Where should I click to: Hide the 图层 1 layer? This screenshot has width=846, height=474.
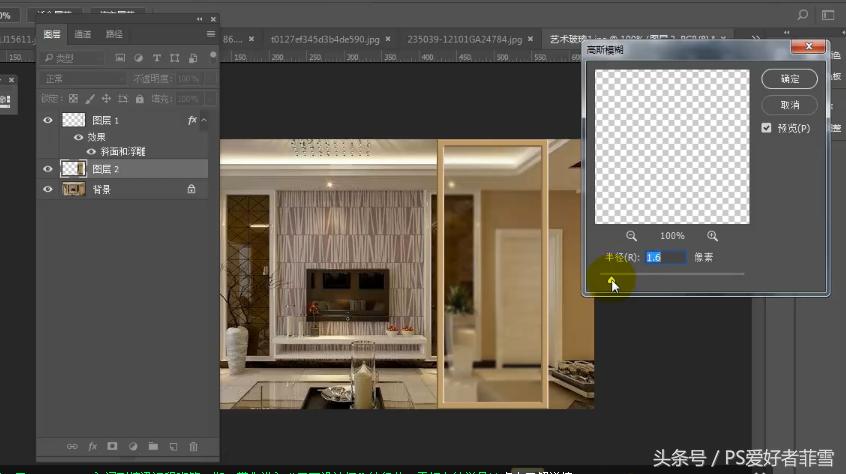47,120
